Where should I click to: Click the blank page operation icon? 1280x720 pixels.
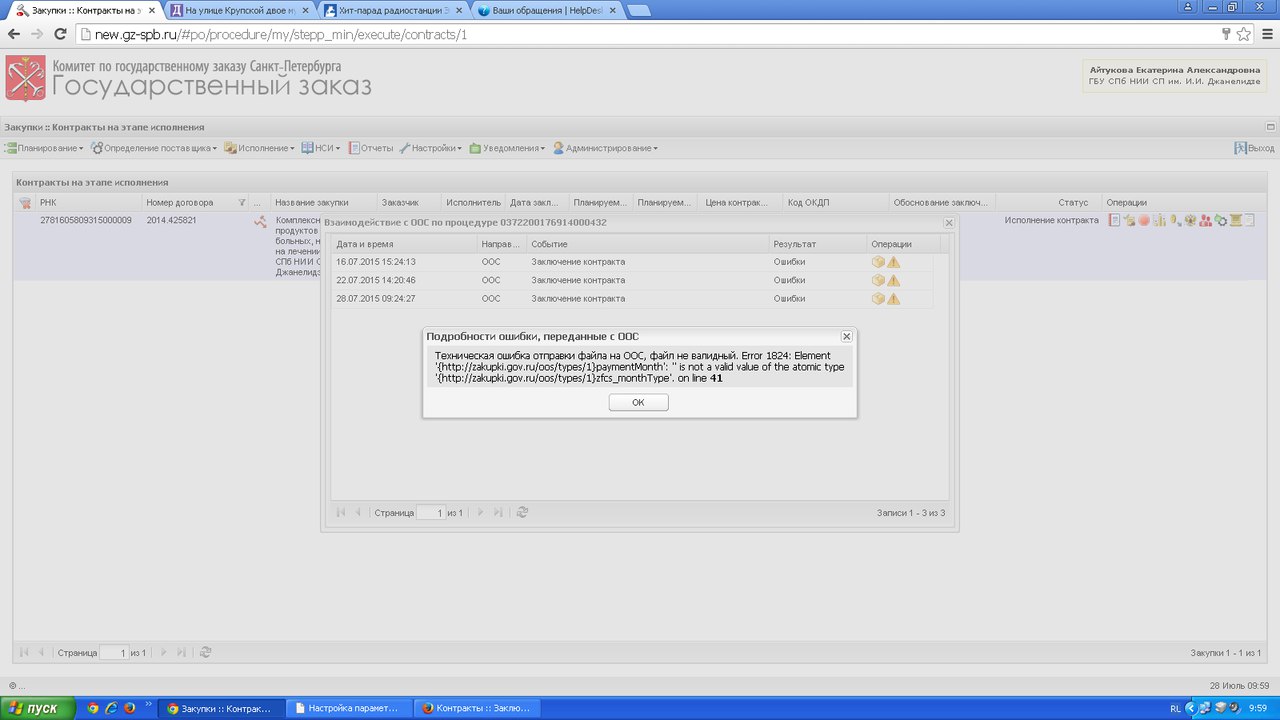(1250, 220)
